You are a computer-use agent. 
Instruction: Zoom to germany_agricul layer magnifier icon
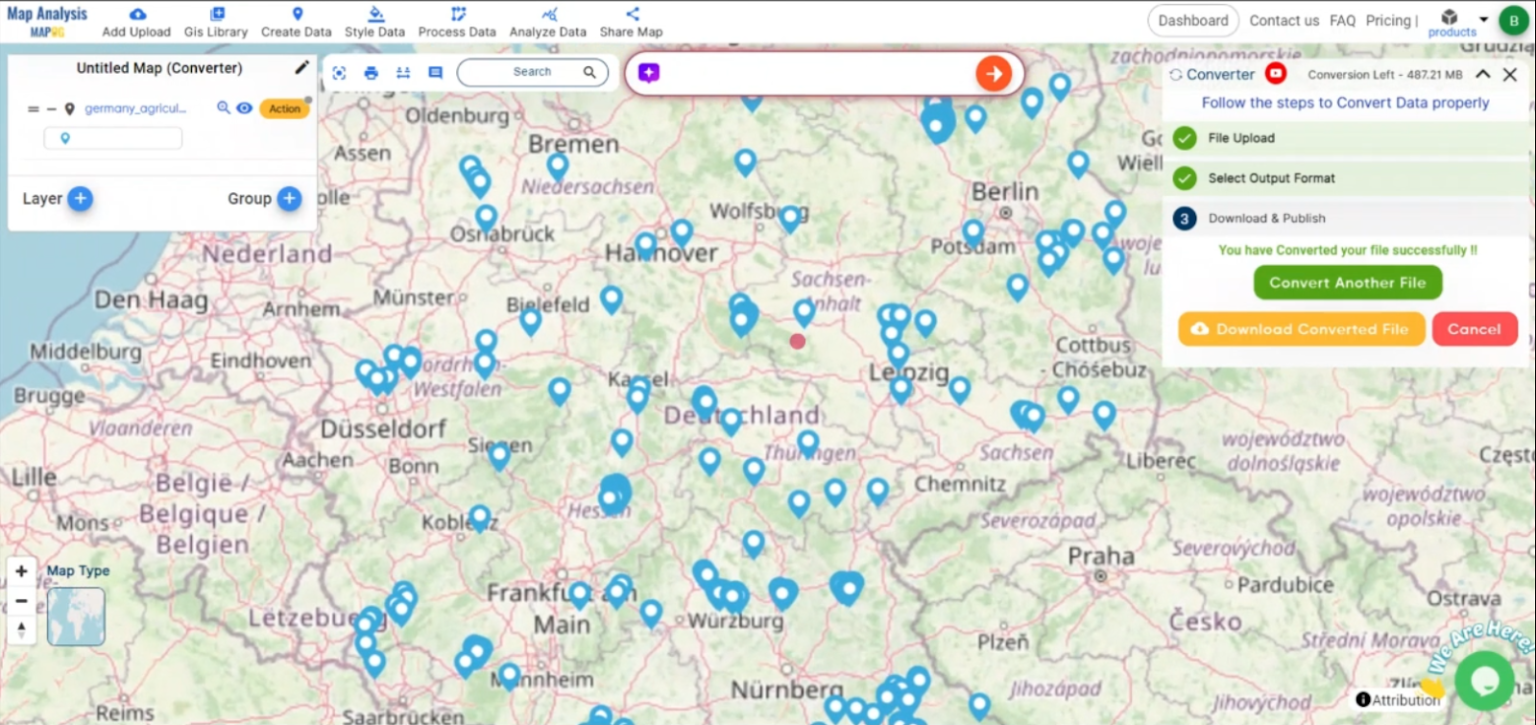(224, 108)
